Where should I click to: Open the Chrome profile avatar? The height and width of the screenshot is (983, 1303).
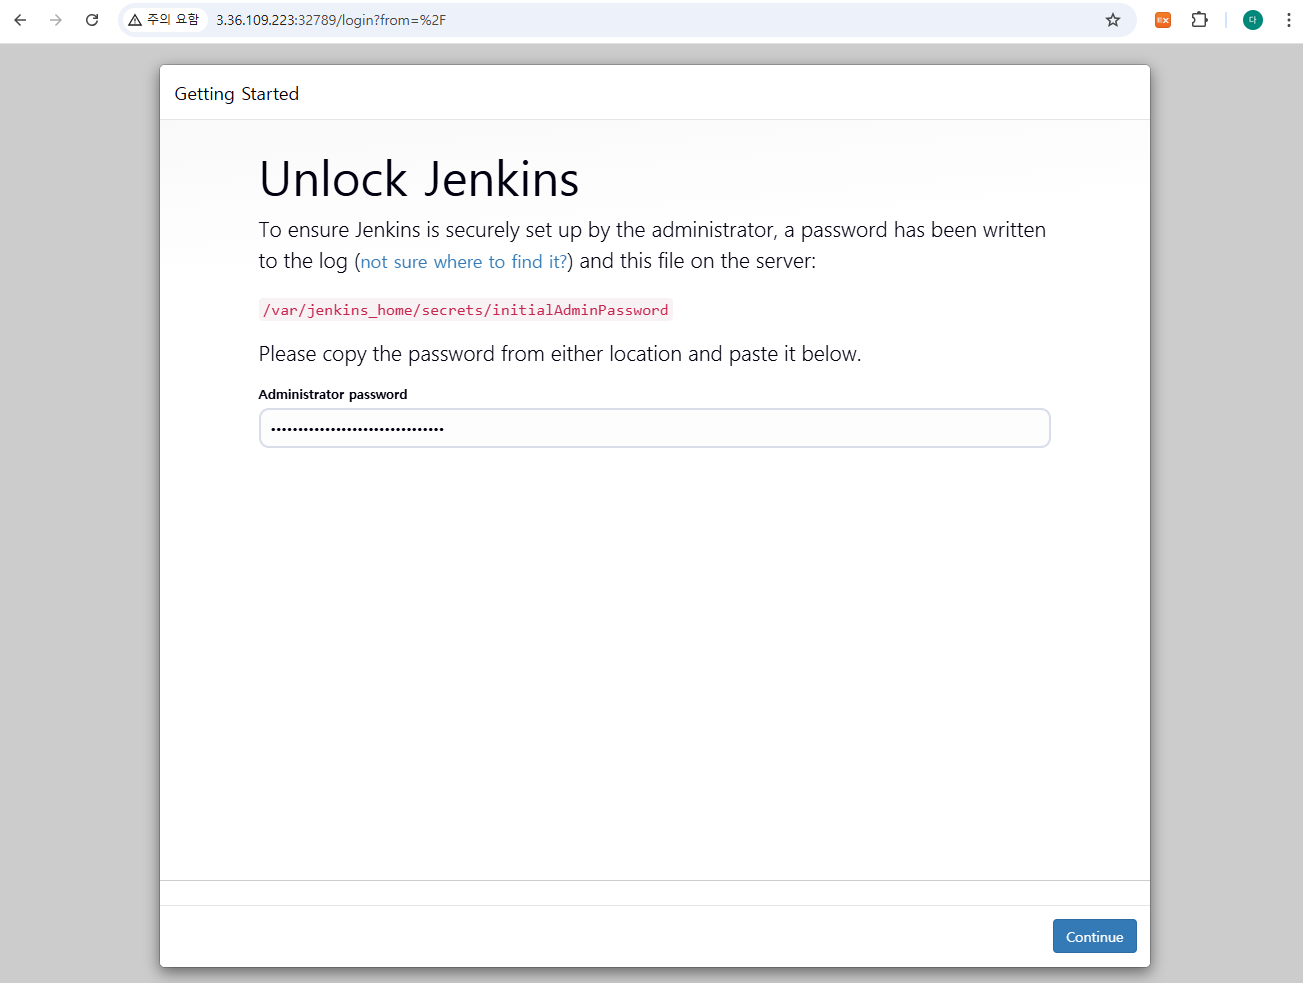tap(1252, 20)
